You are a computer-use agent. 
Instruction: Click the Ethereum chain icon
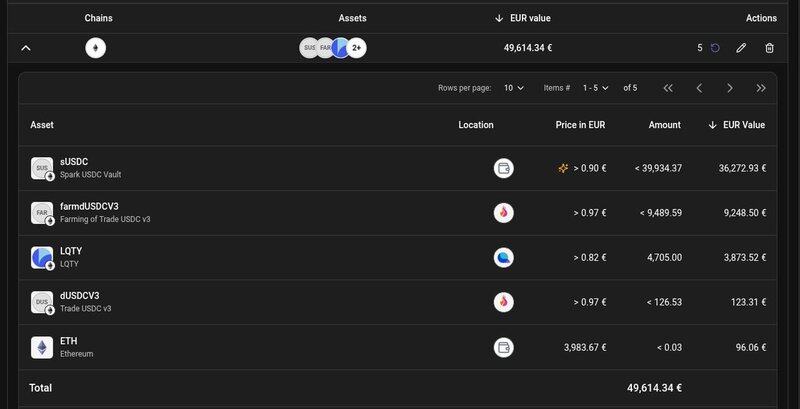coord(95,48)
